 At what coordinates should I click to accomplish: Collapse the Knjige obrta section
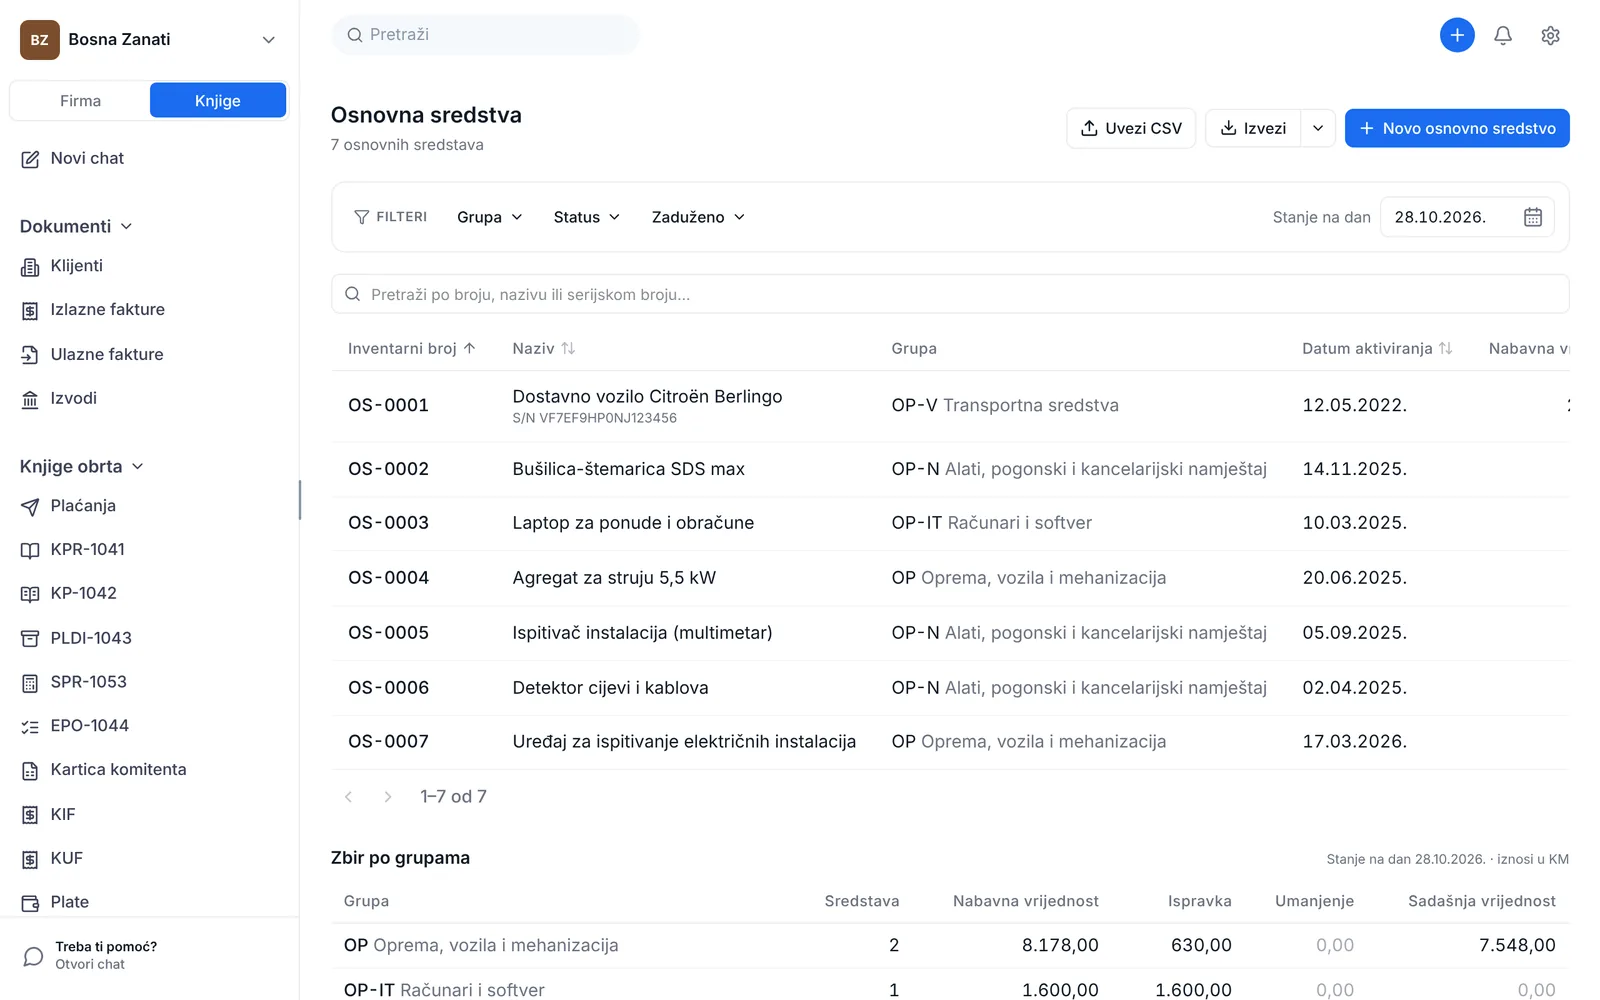tap(82, 466)
